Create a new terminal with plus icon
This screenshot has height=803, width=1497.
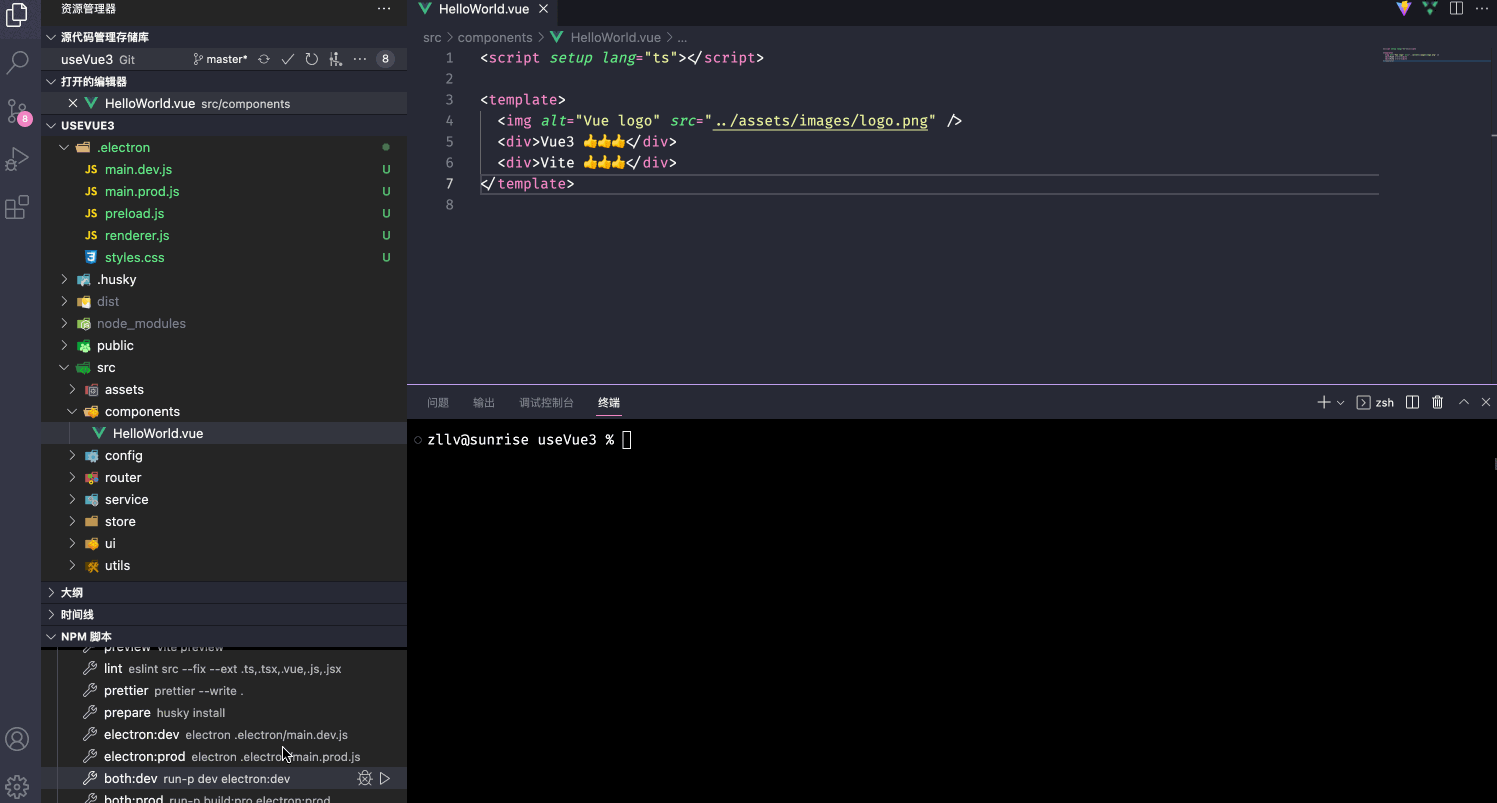[x=1324, y=402]
